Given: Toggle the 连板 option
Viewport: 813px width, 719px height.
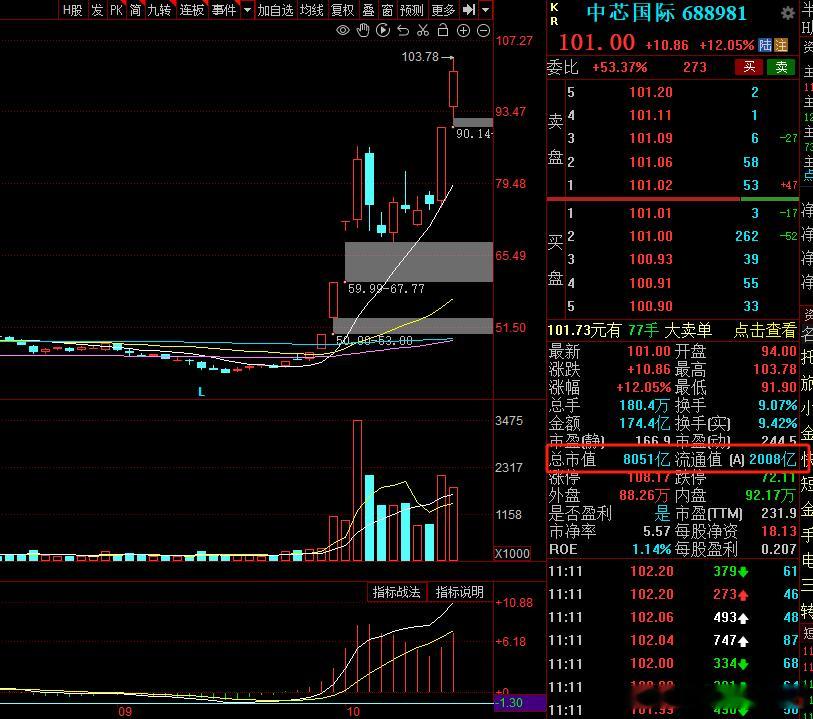Looking at the screenshot, I should [191, 10].
